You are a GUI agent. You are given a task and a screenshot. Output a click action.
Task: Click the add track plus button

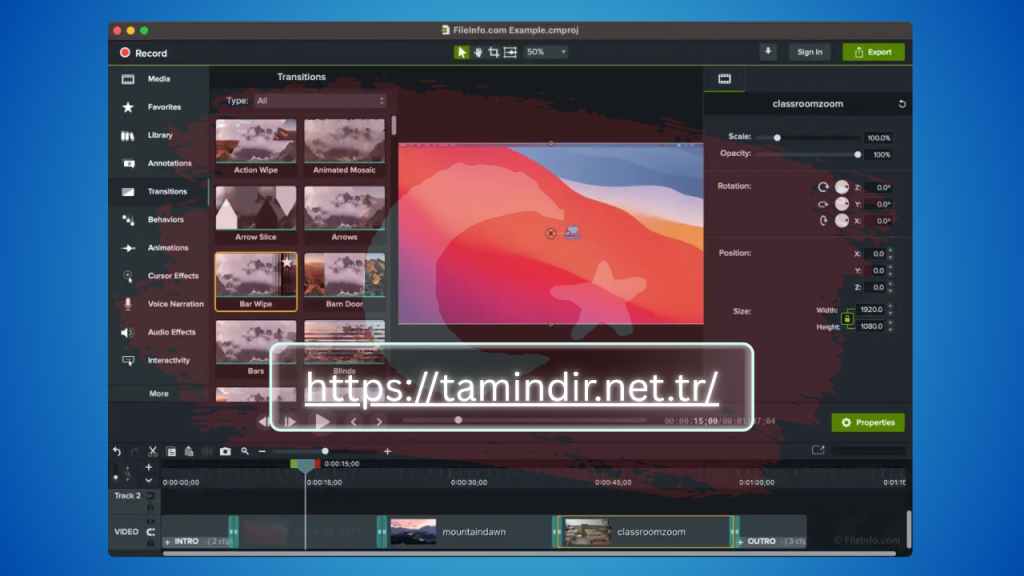coord(149,467)
